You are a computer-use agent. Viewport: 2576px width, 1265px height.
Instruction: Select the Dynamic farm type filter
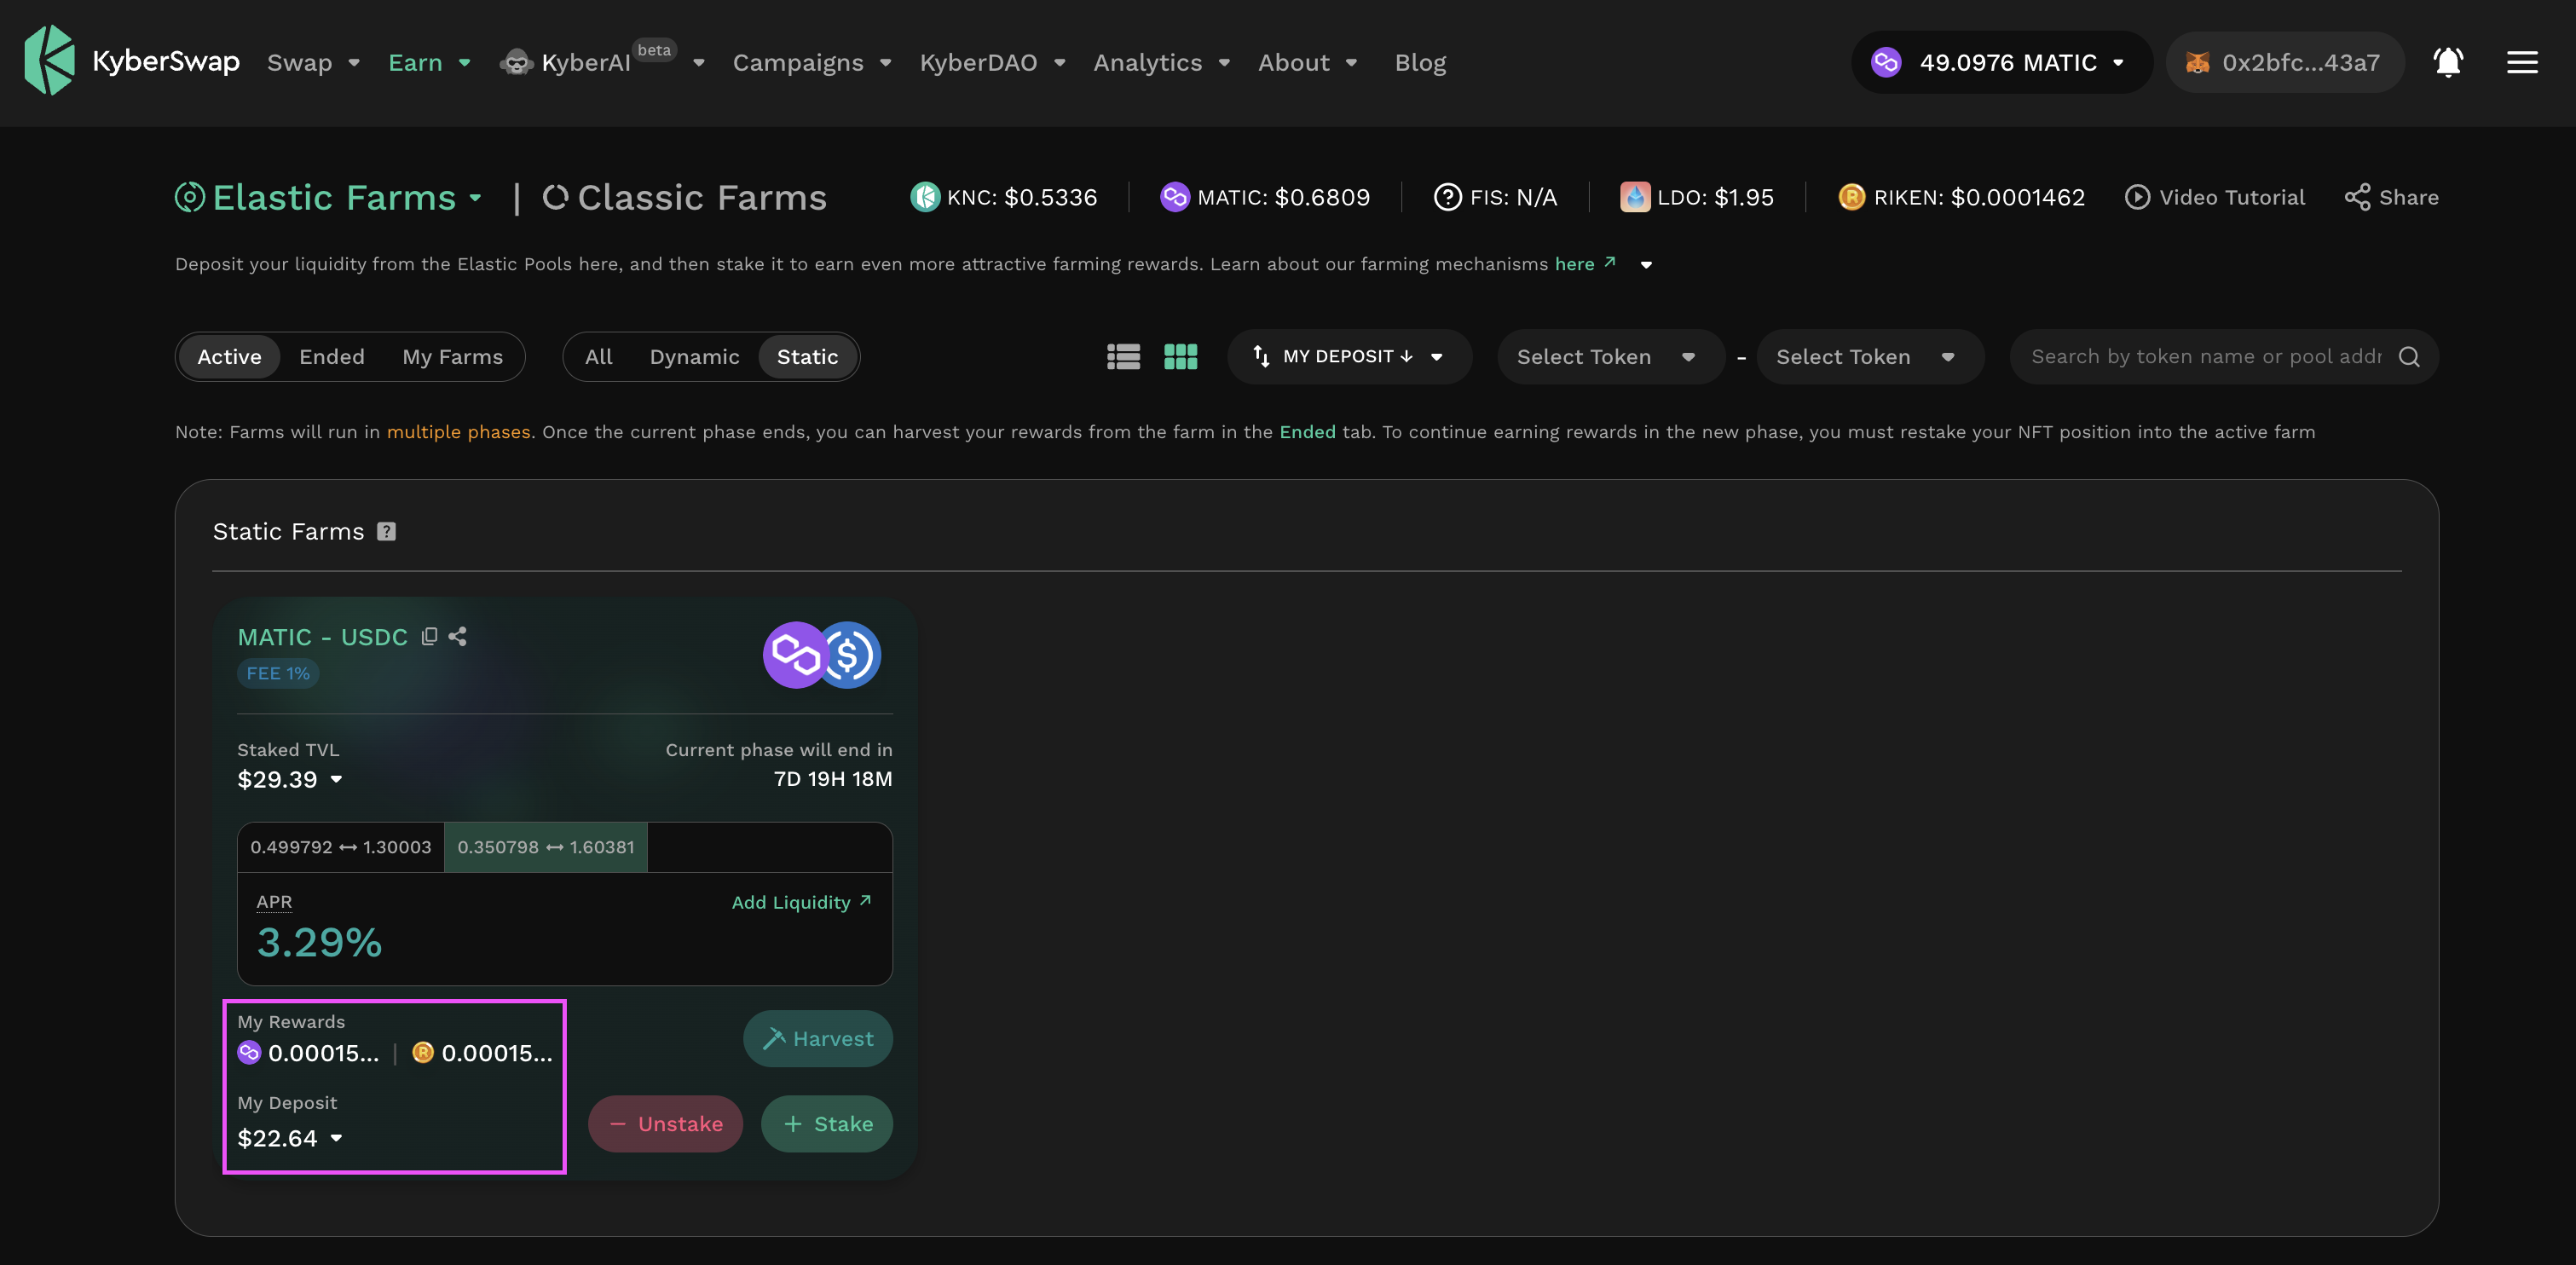tap(694, 357)
